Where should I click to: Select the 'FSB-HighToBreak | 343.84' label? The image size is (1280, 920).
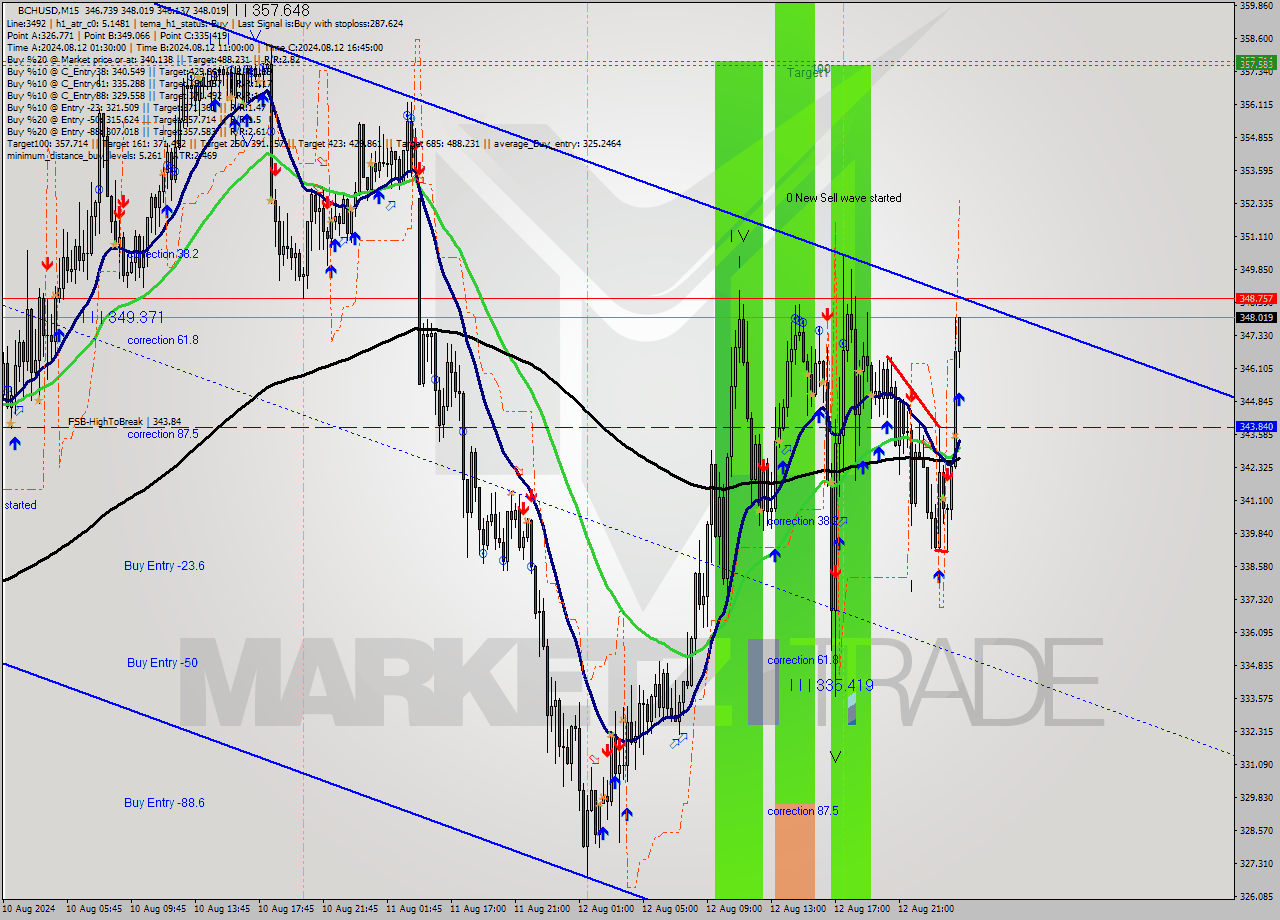coord(124,422)
